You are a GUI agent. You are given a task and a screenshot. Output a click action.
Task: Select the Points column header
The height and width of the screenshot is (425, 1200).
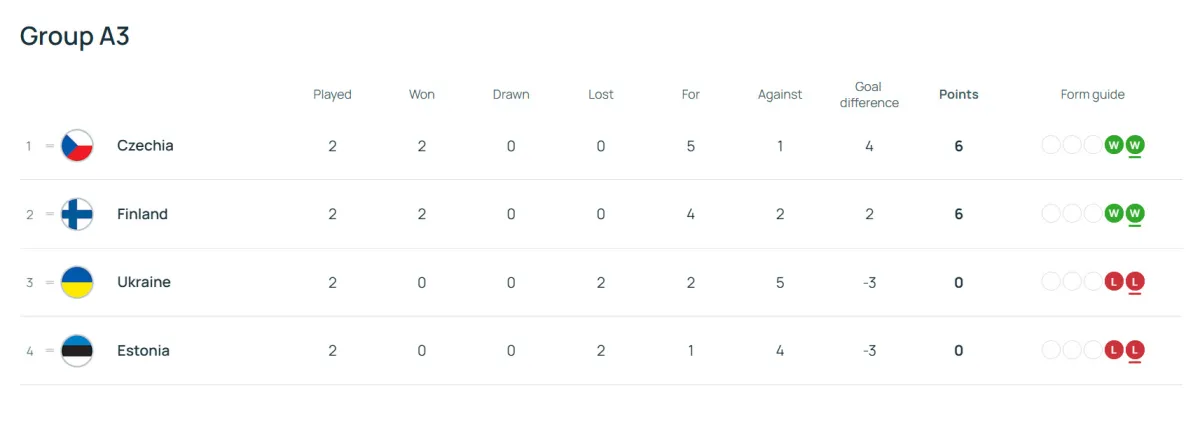(958, 95)
